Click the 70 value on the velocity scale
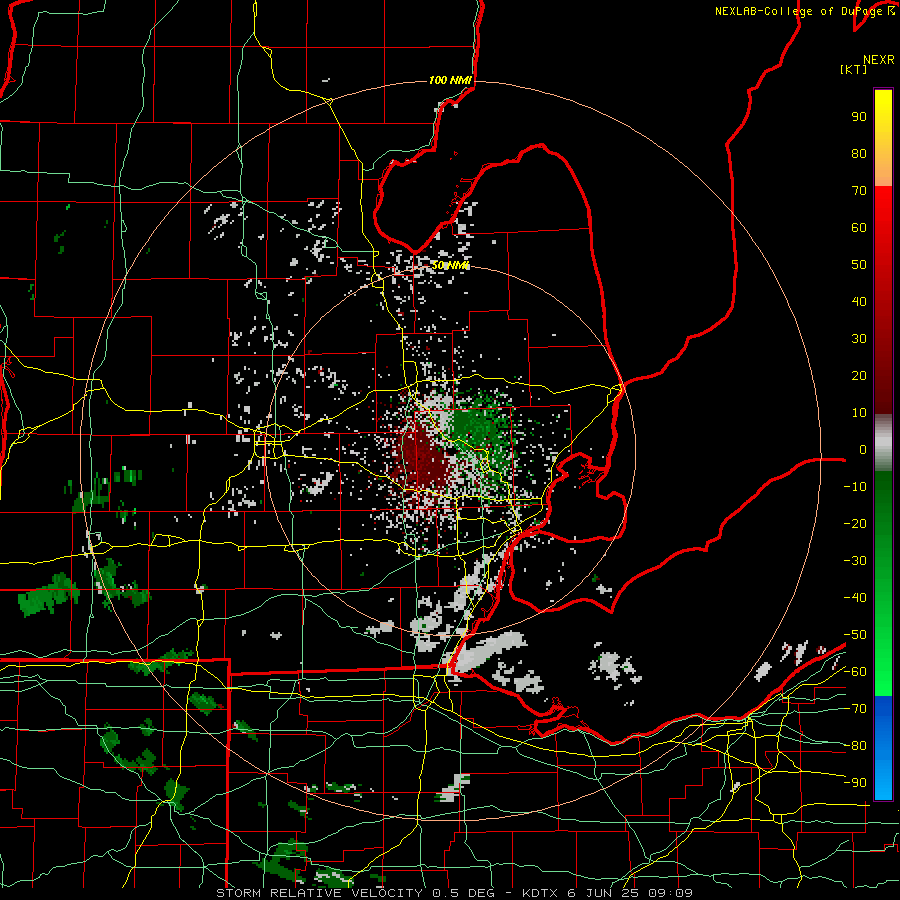The height and width of the screenshot is (900, 900). [859, 191]
